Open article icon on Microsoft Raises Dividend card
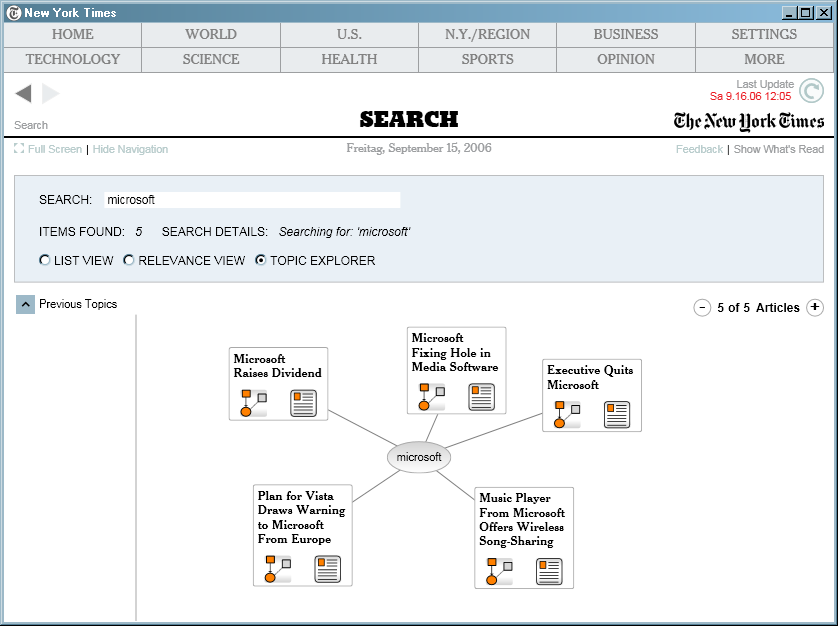 tap(304, 403)
